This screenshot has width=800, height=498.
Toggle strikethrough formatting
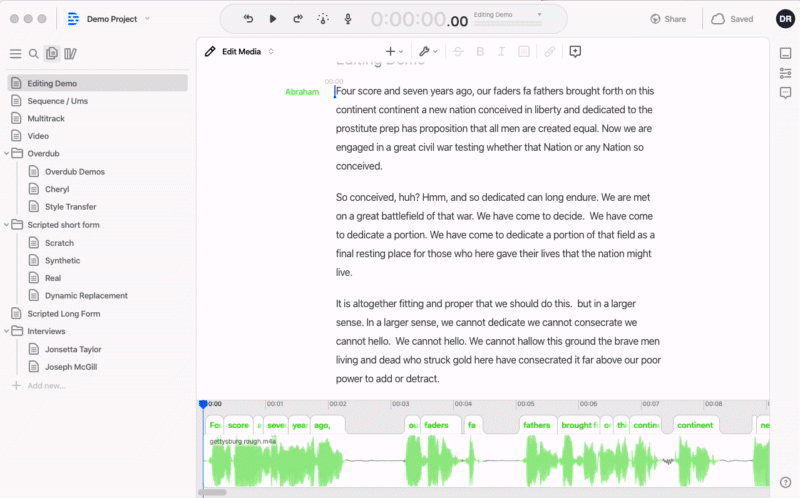[458, 52]
